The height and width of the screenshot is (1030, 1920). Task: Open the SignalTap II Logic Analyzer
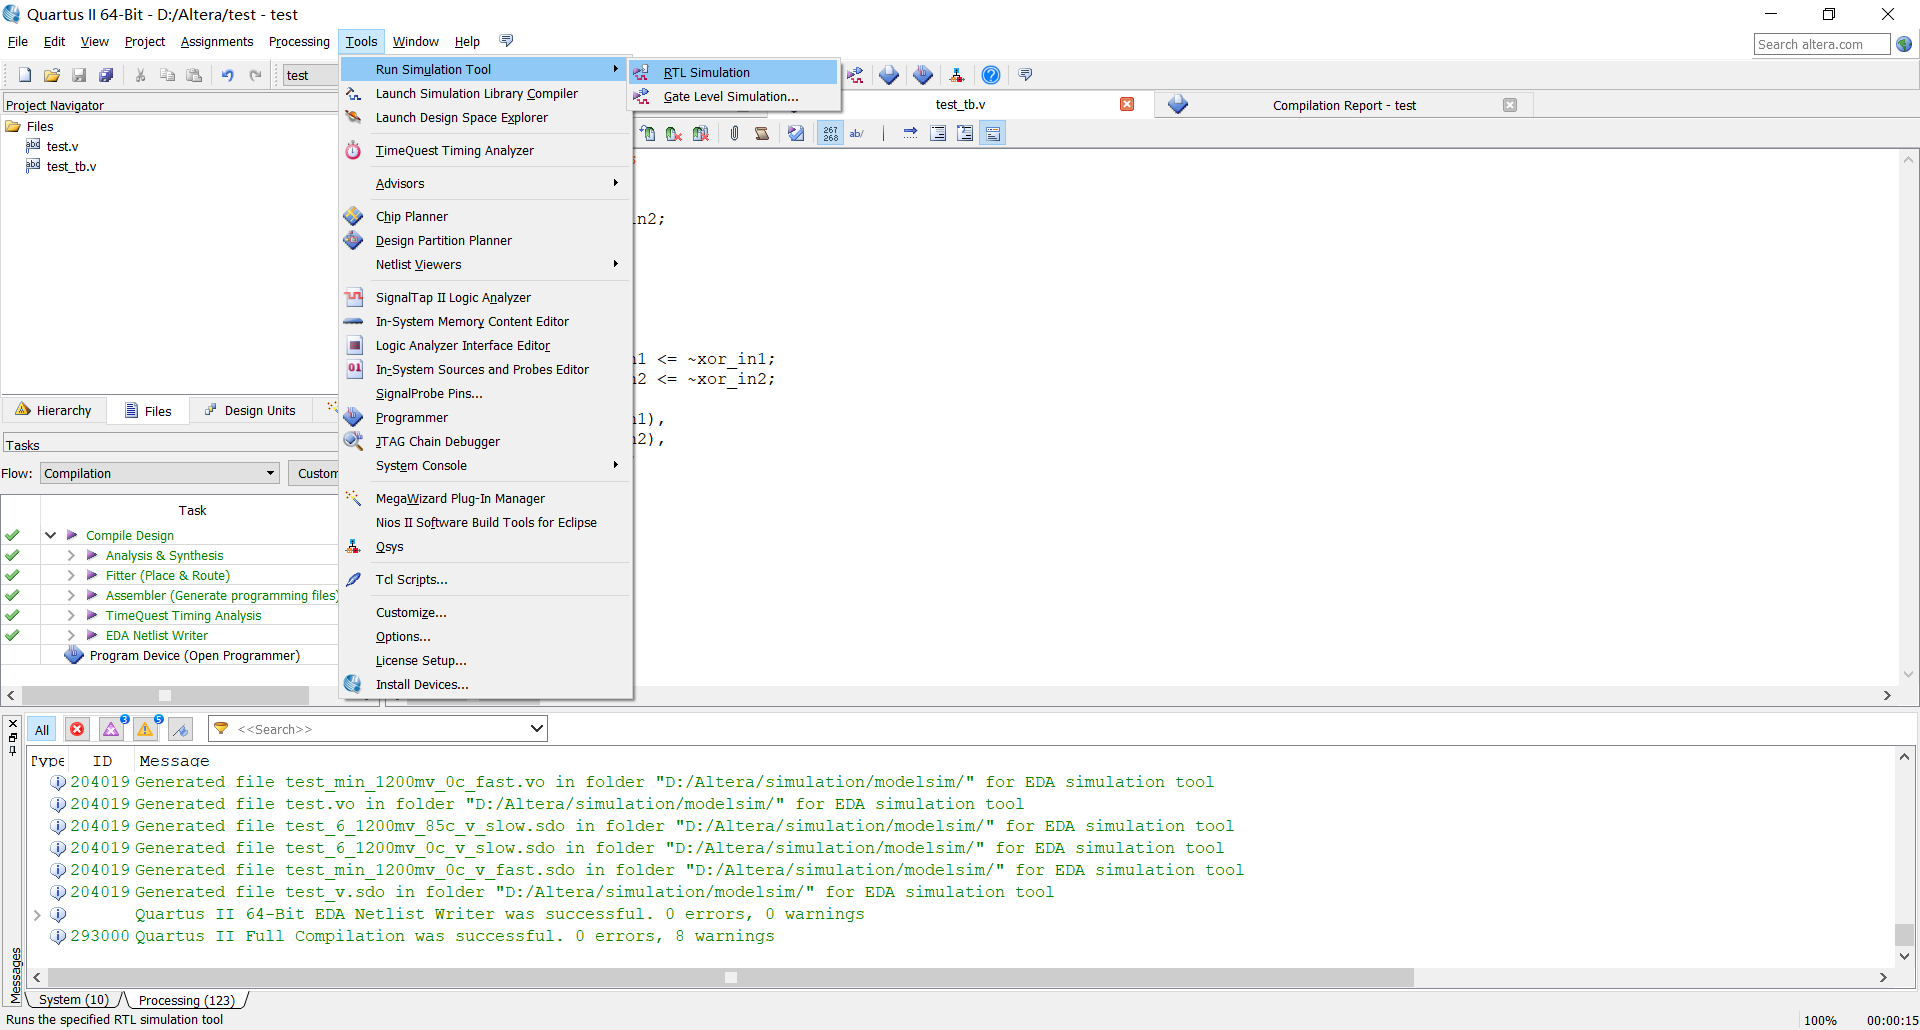point(452,297)
